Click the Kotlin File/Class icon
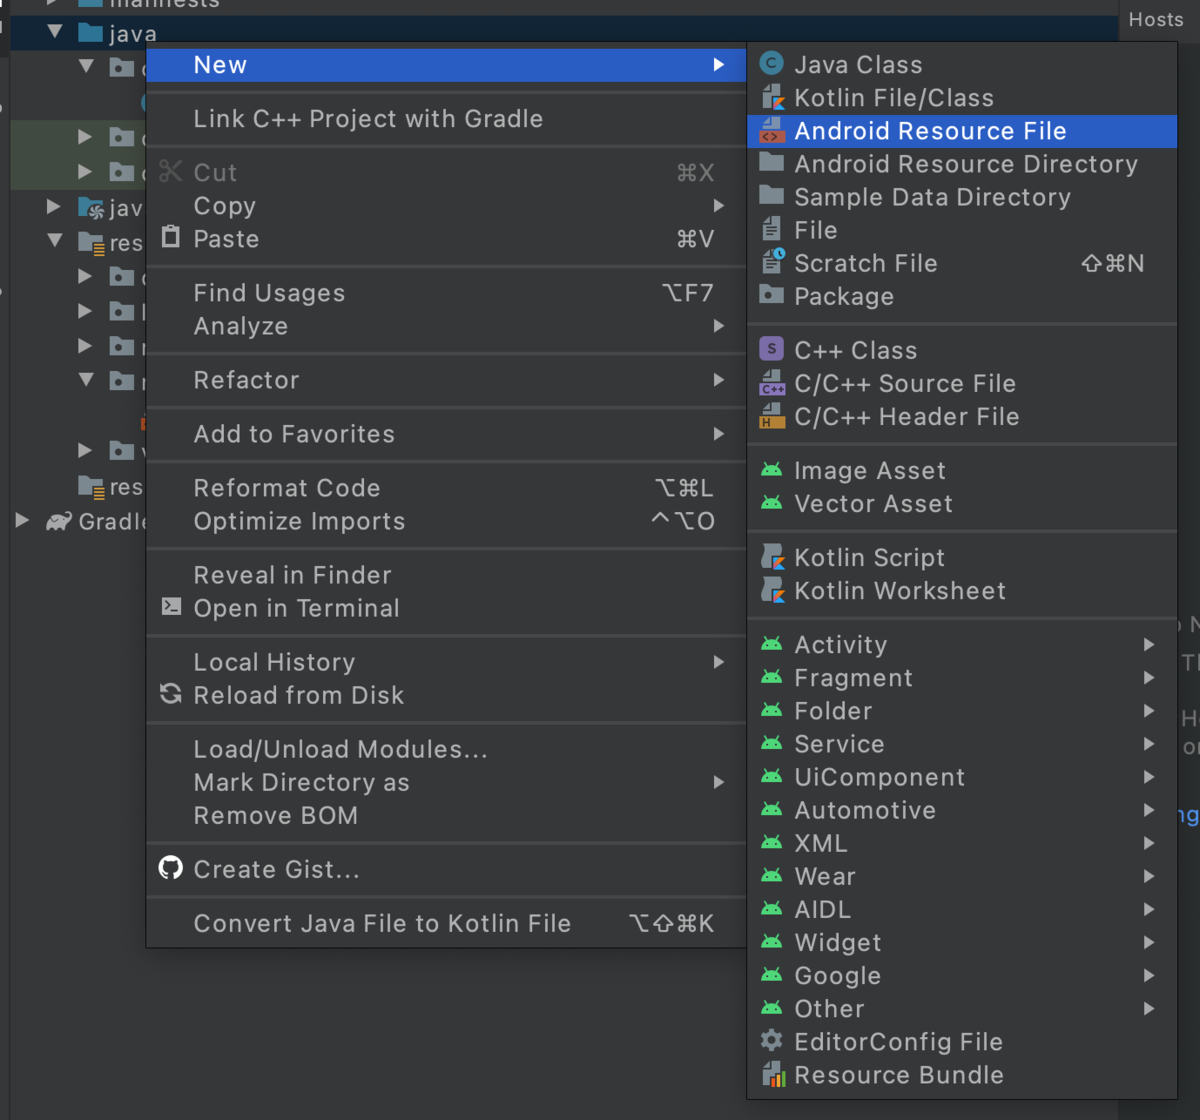The height and width of the screenshot is (1120, 1200). point(772,97)
